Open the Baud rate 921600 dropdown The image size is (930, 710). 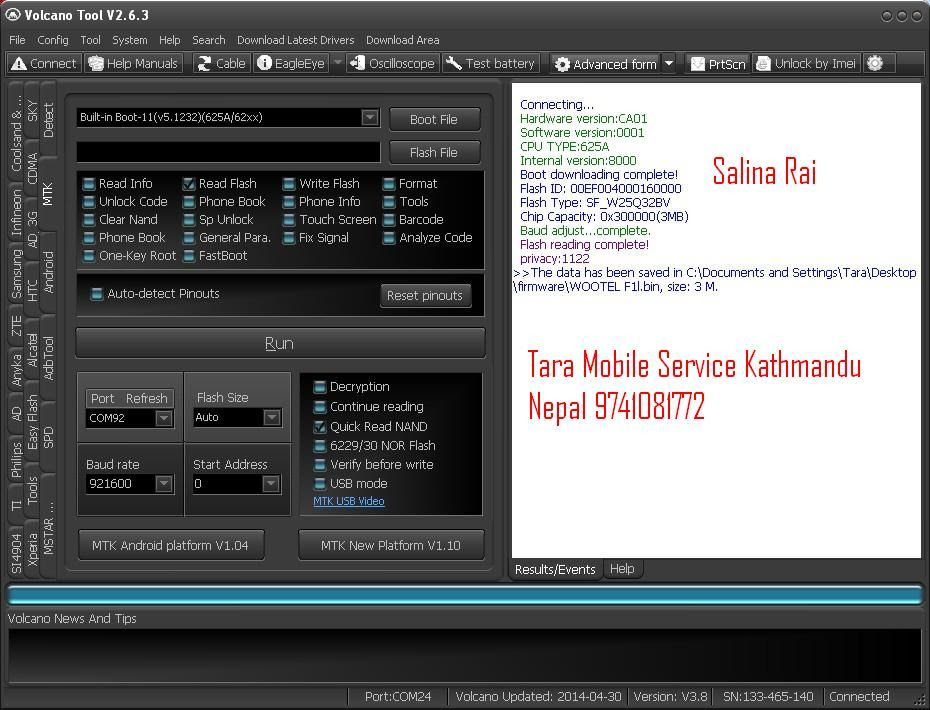click(164, 484)
